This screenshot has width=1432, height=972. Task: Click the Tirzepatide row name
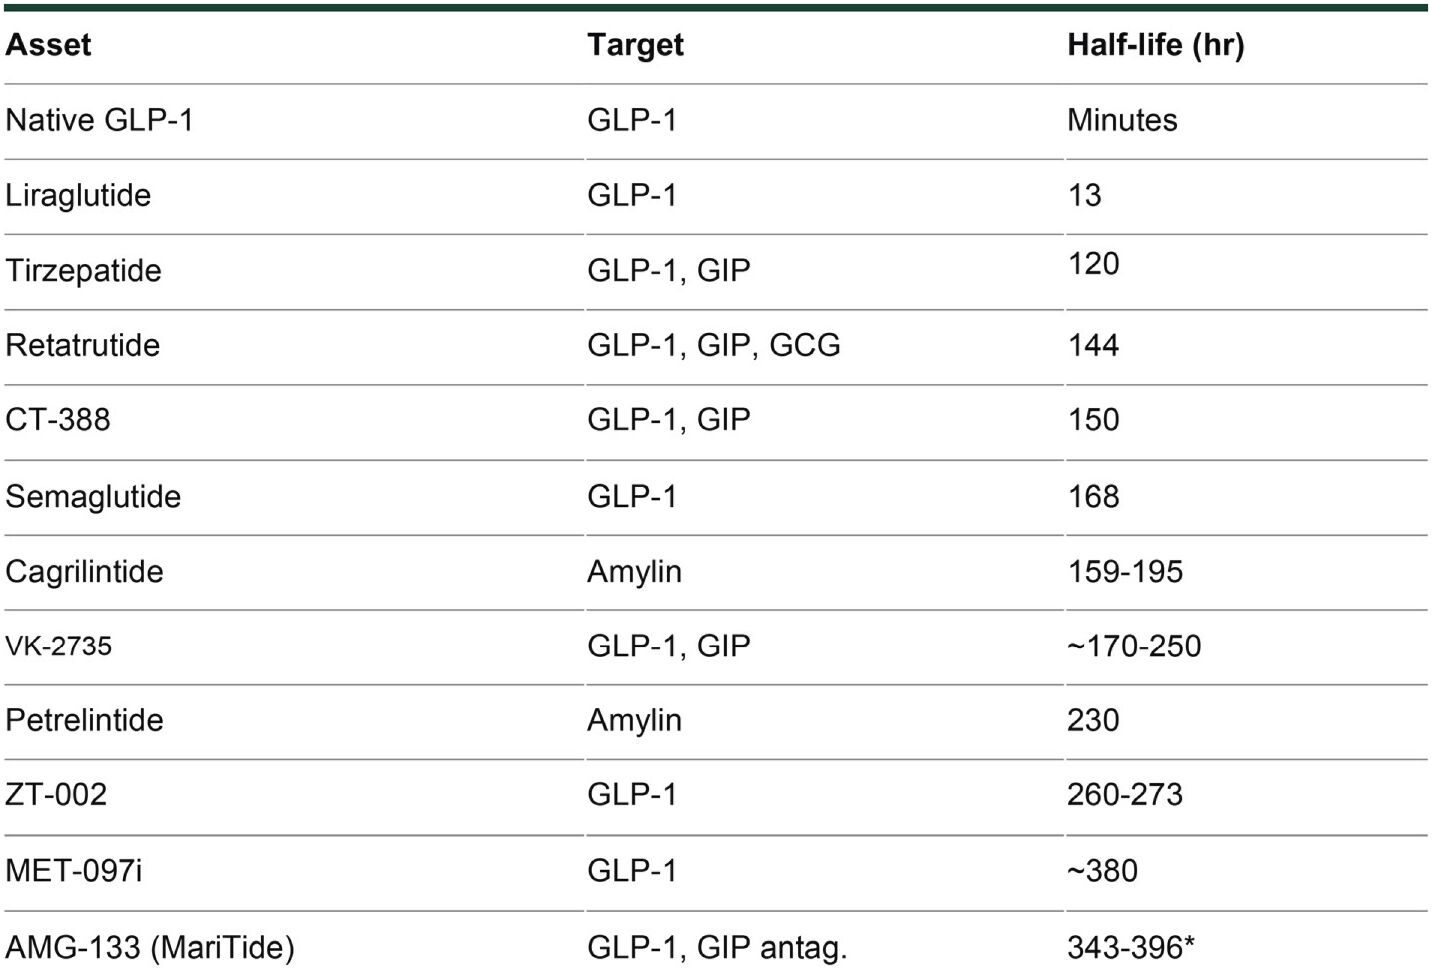83,270
